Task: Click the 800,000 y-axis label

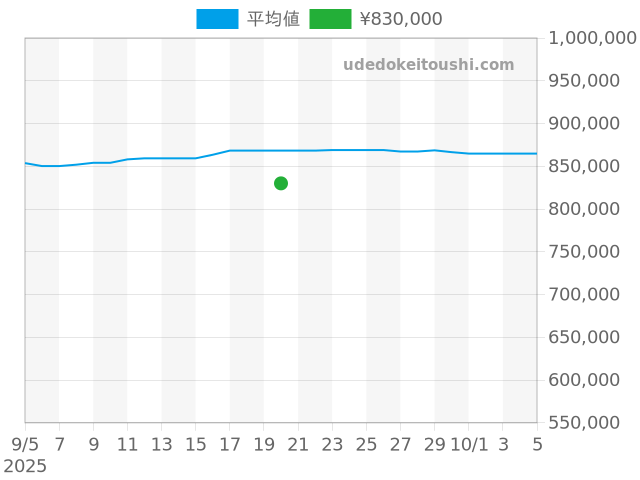Action: (593, 209)
